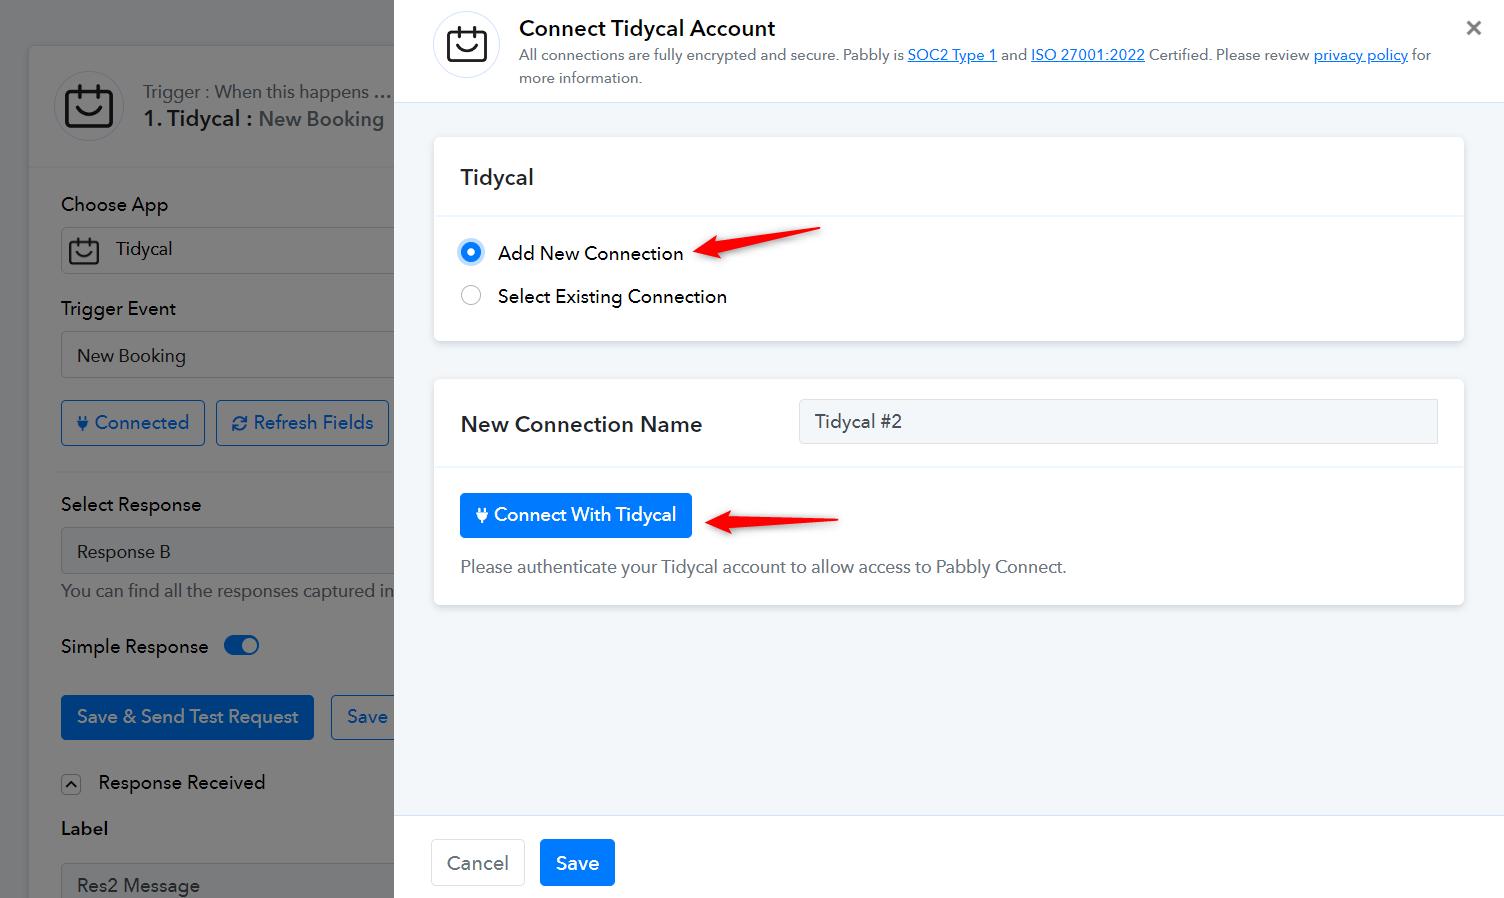Image resolution: width=1504 pixels, height=898 pixels.
Task: Click the 'Response Received' heading text
Action: pos(182,782)
